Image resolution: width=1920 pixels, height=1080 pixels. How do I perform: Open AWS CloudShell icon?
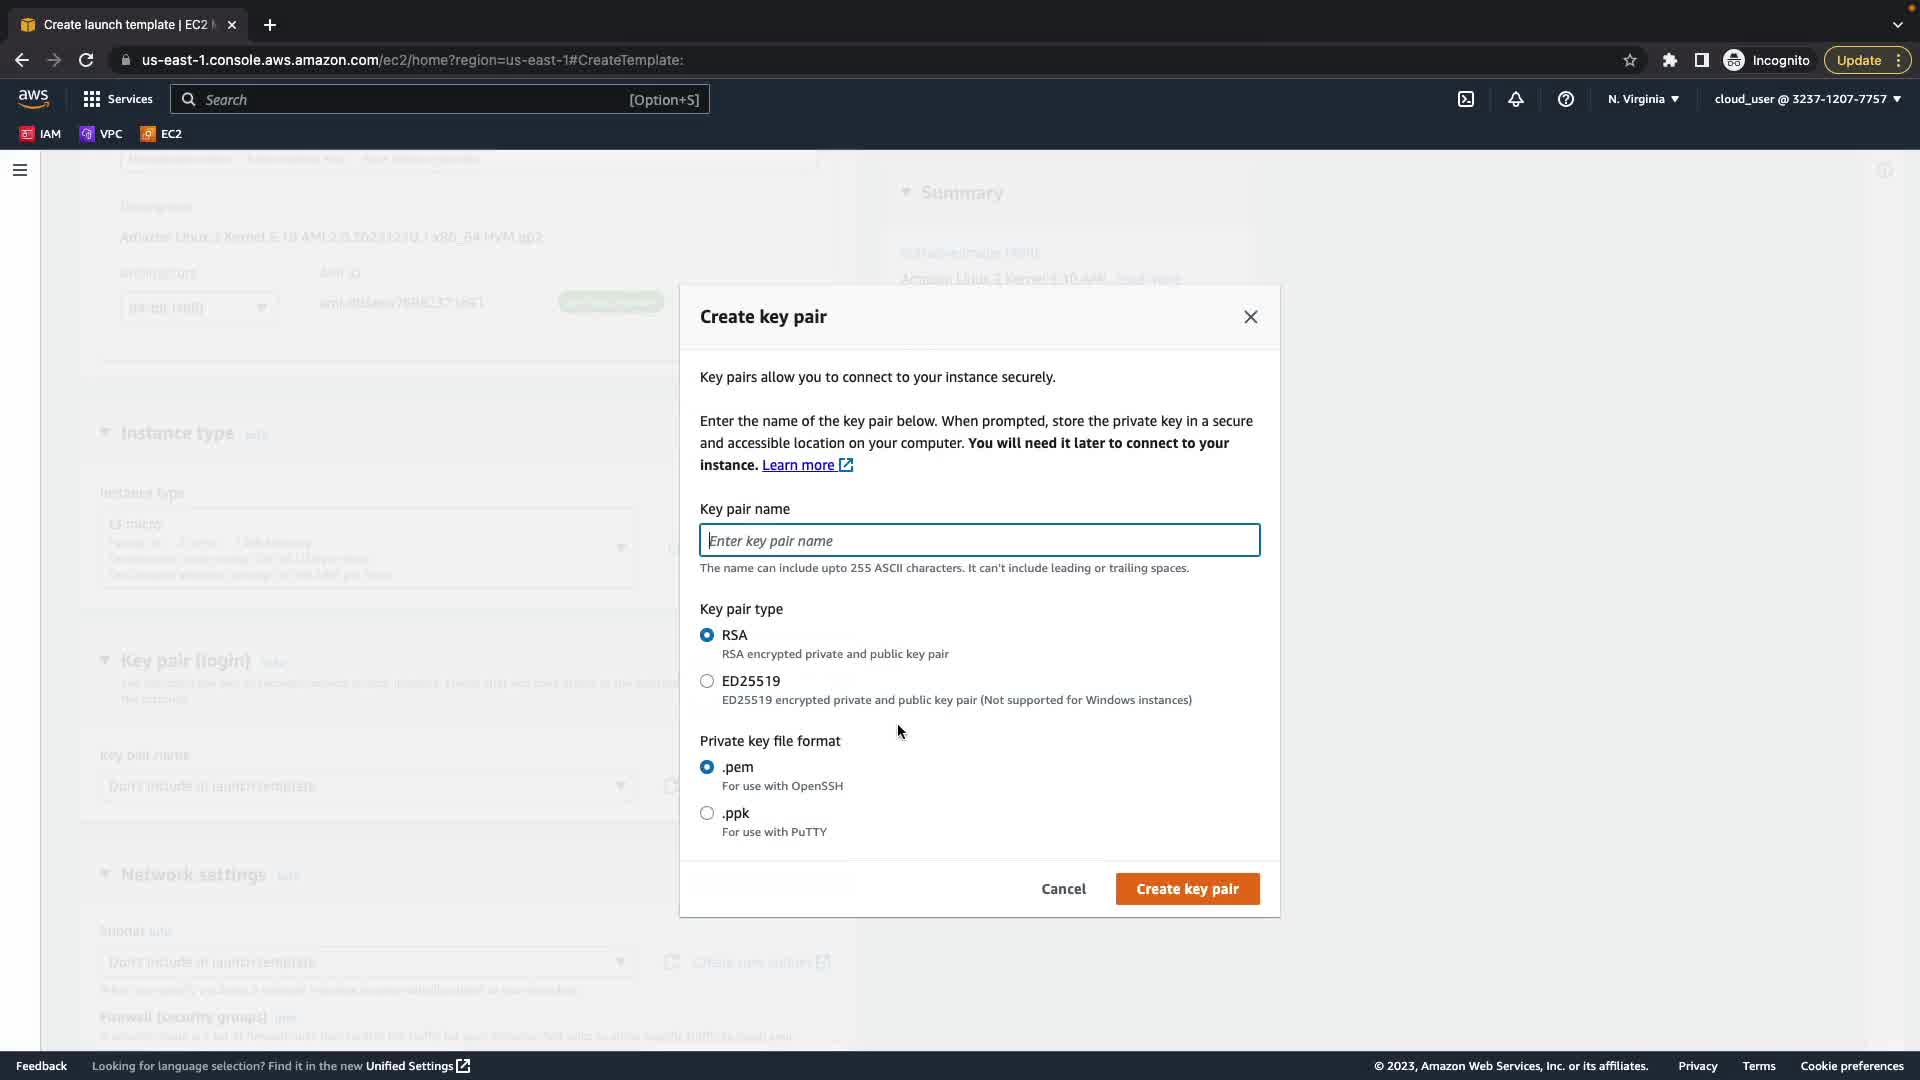coord(1466,99)
